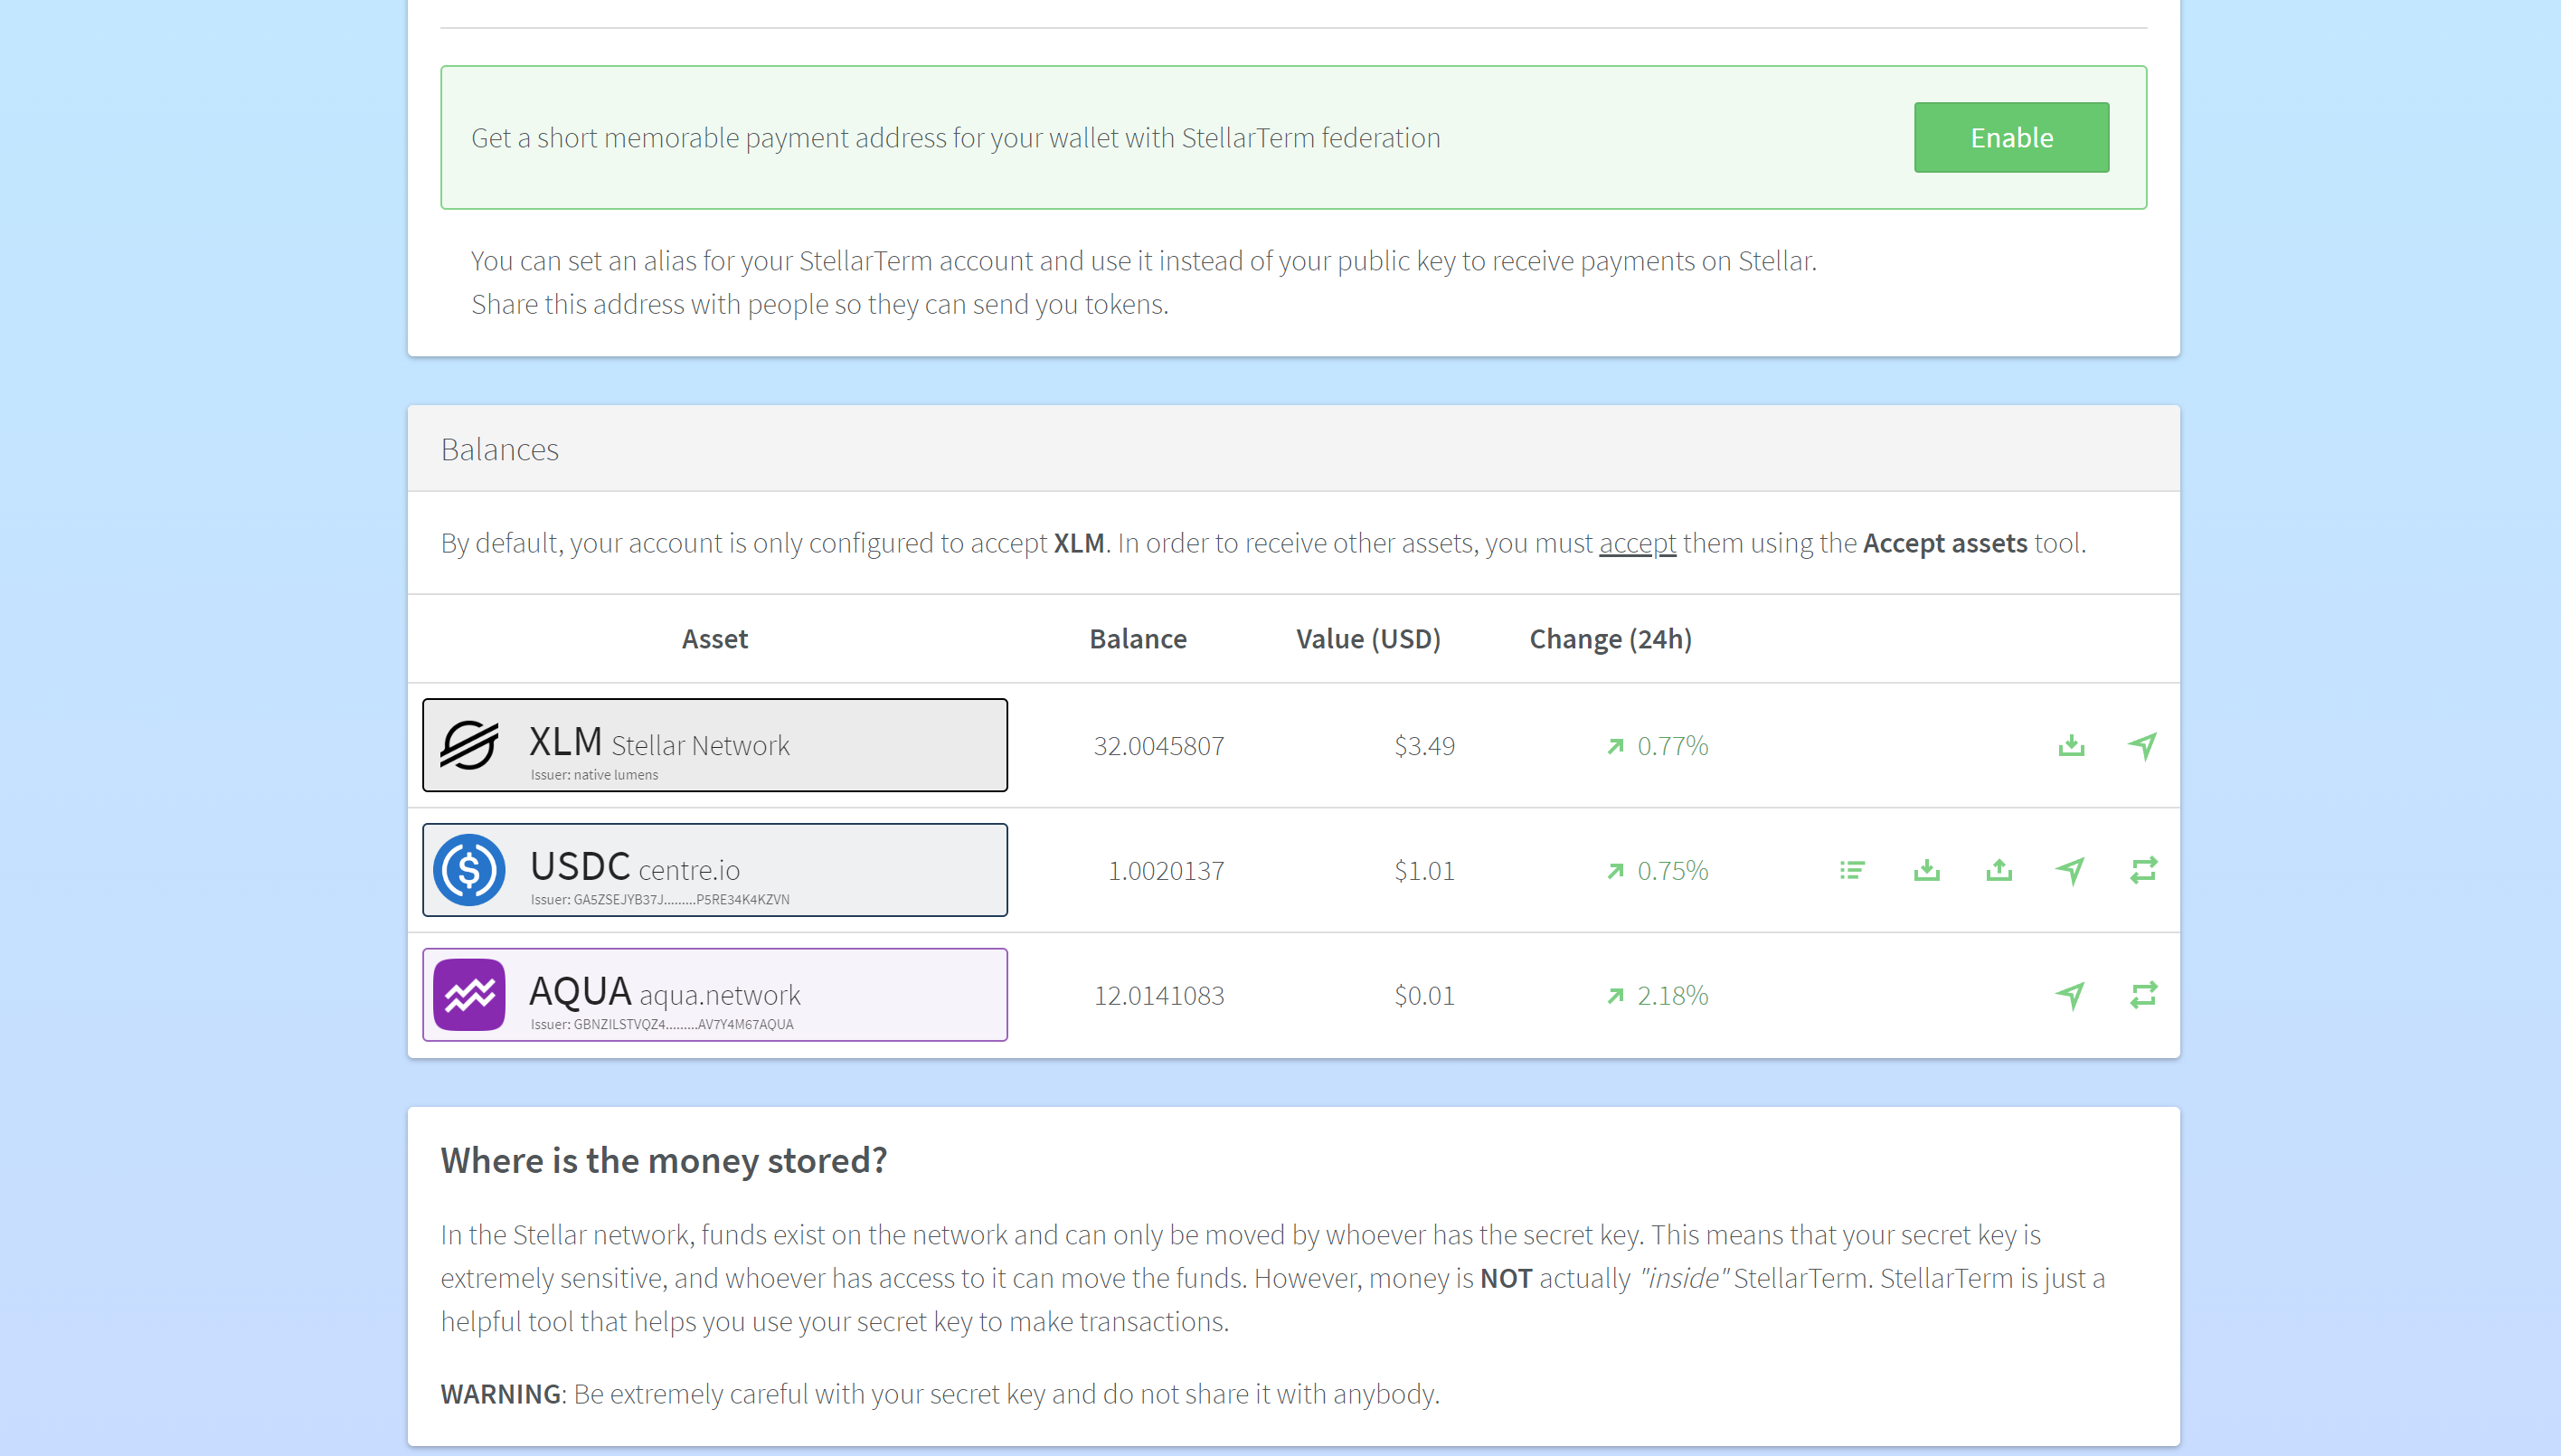This screenshot has height=1456, width=2561.
Task: Click the withdraw icon for USDC
Action: (1998, 870)
